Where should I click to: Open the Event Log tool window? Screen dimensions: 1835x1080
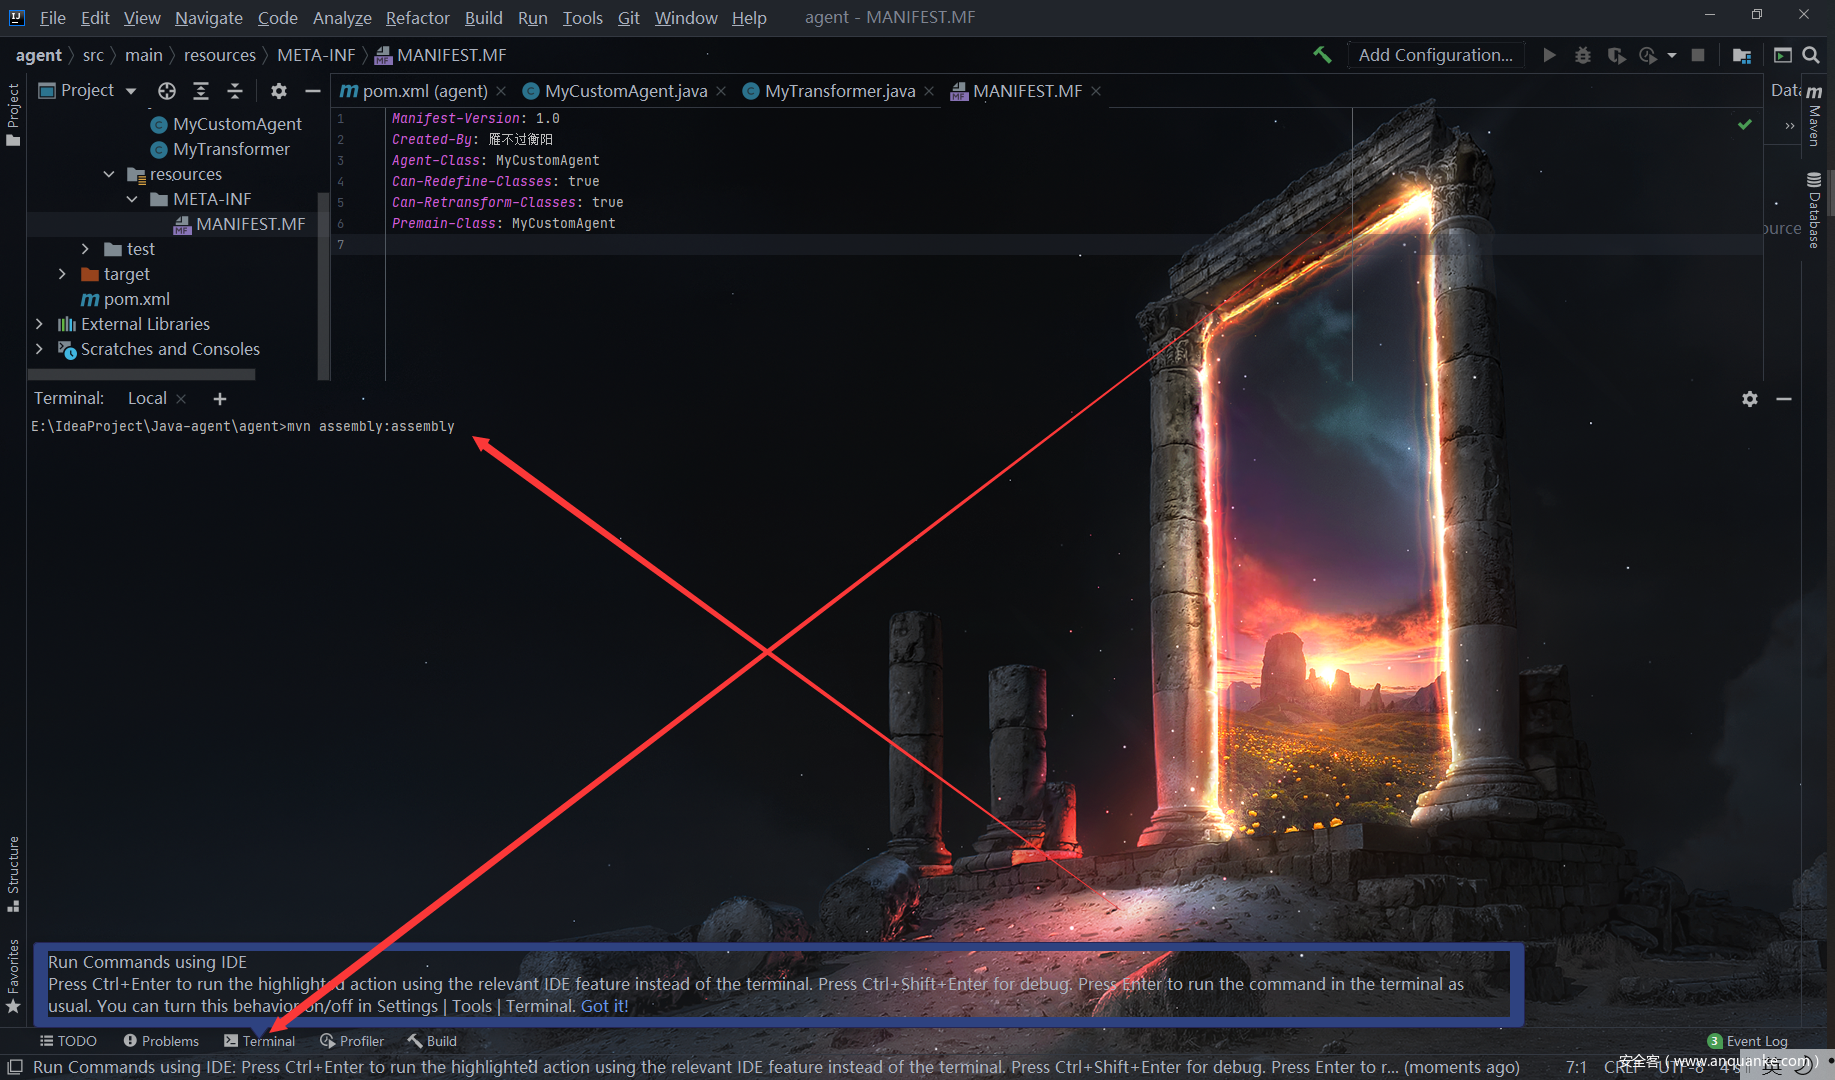coord(1747,1041)
